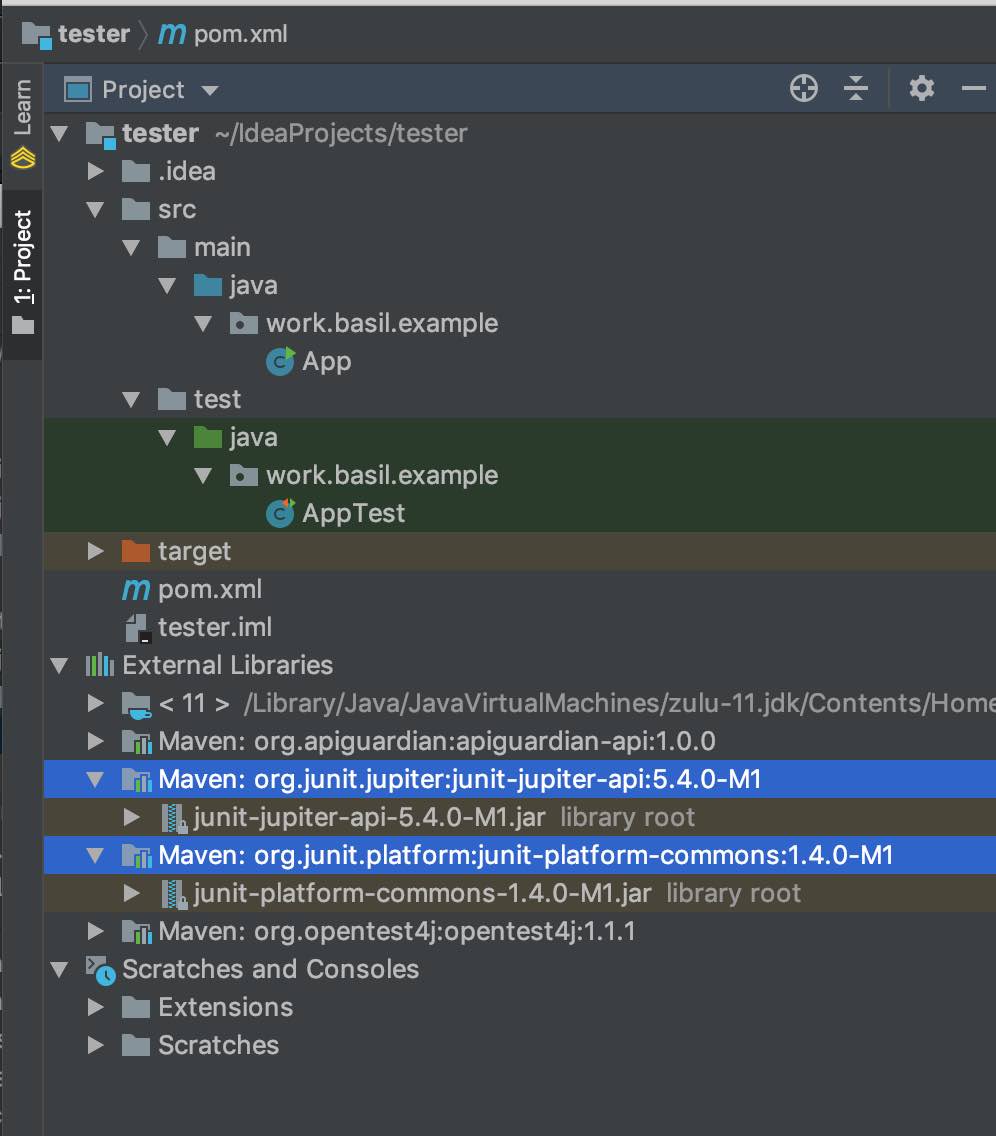
Task: Open the Project tool window settings gear
Action: [x=921, y=89]
